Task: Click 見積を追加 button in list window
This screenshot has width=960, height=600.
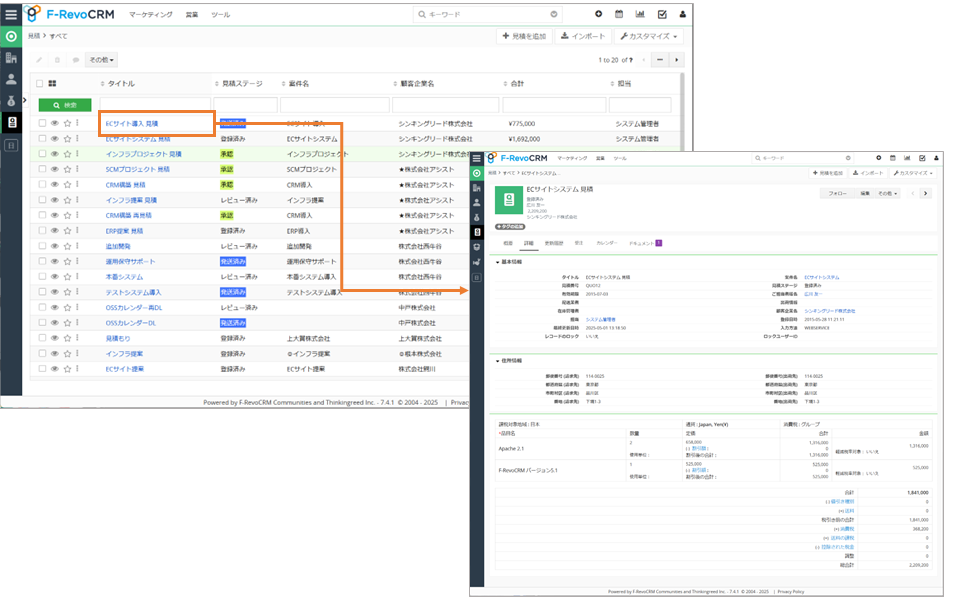Action: pyautogui.click(x=524, y=37)
